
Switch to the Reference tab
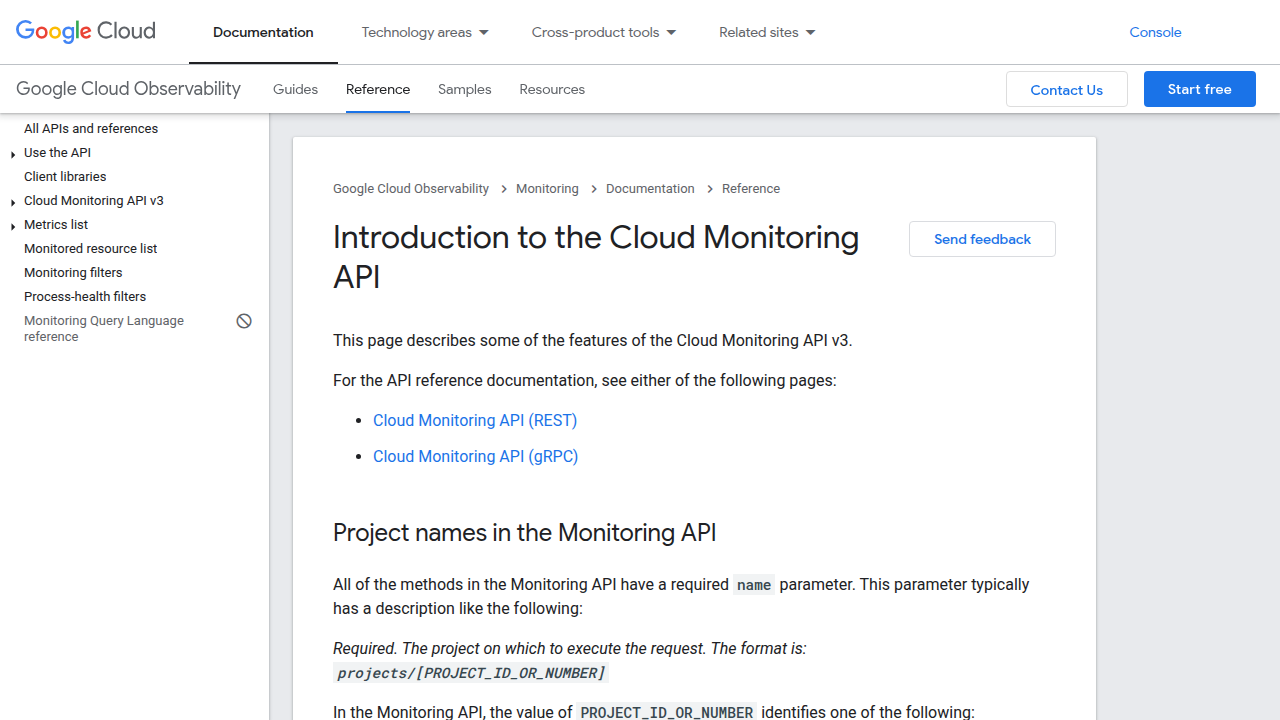[378, 89]
